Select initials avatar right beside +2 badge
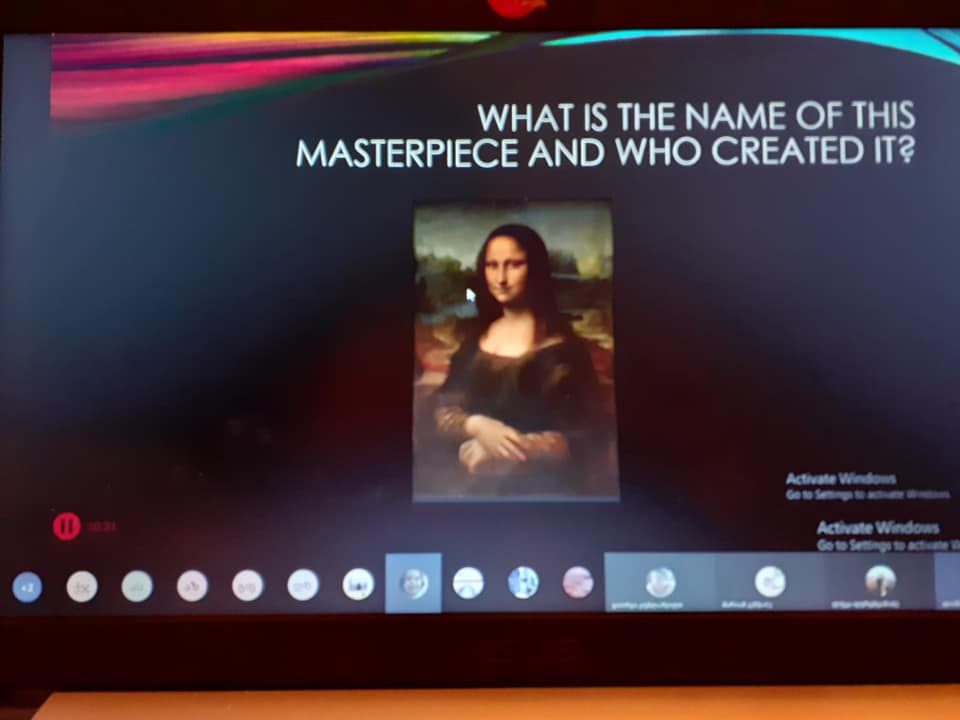 (x=82, y=587)
